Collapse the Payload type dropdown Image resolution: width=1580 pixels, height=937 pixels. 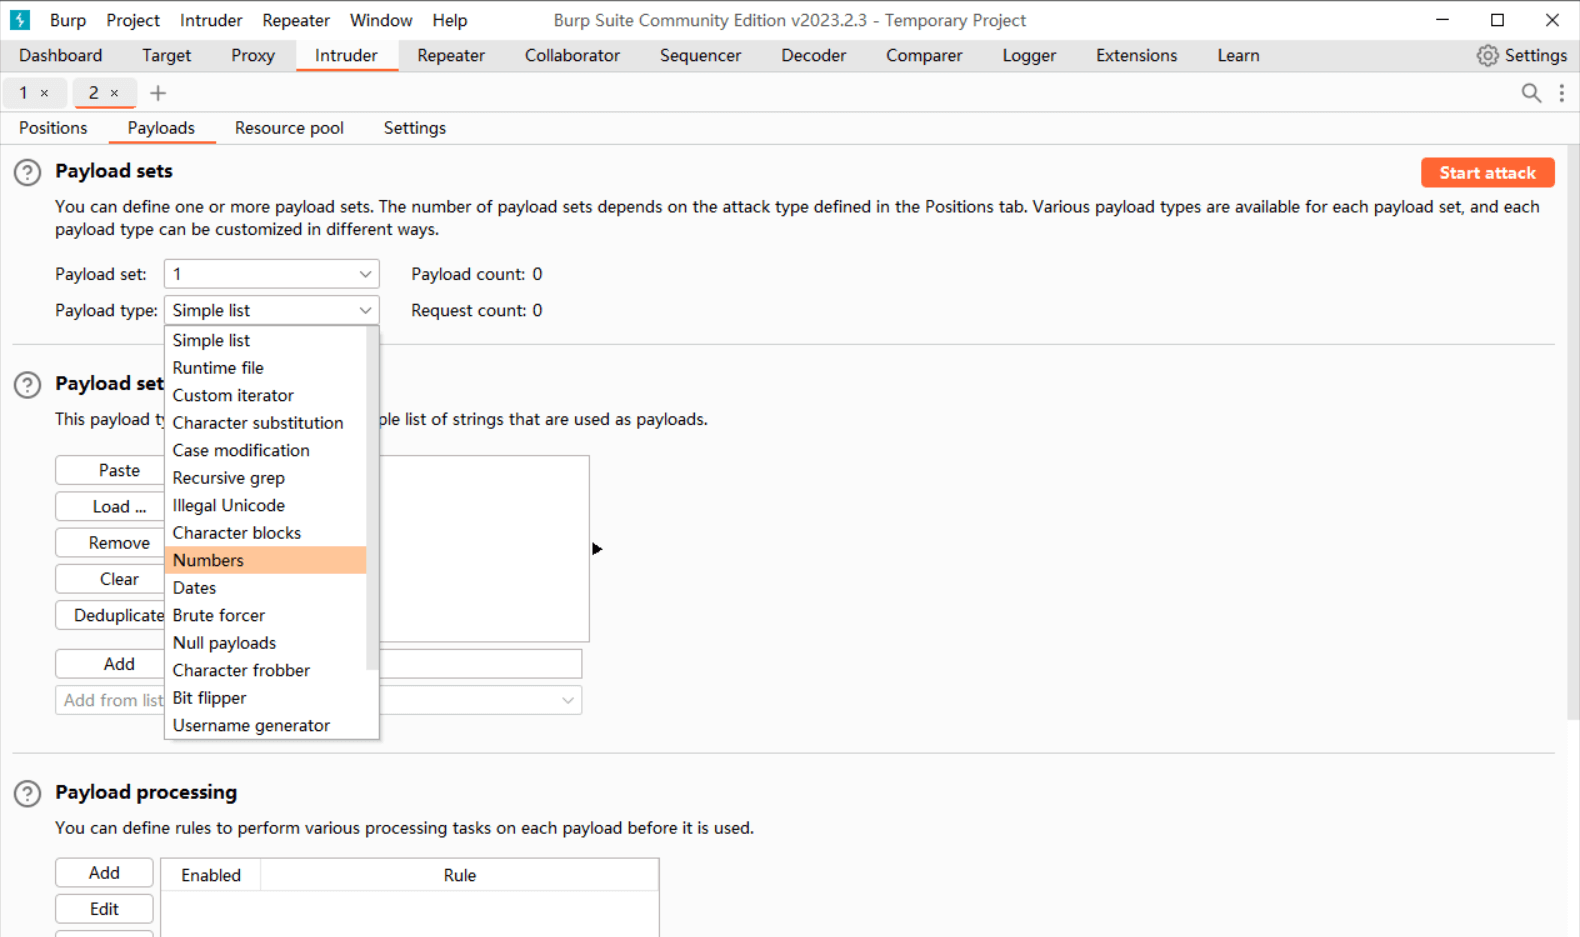click(x=365, y=310)
